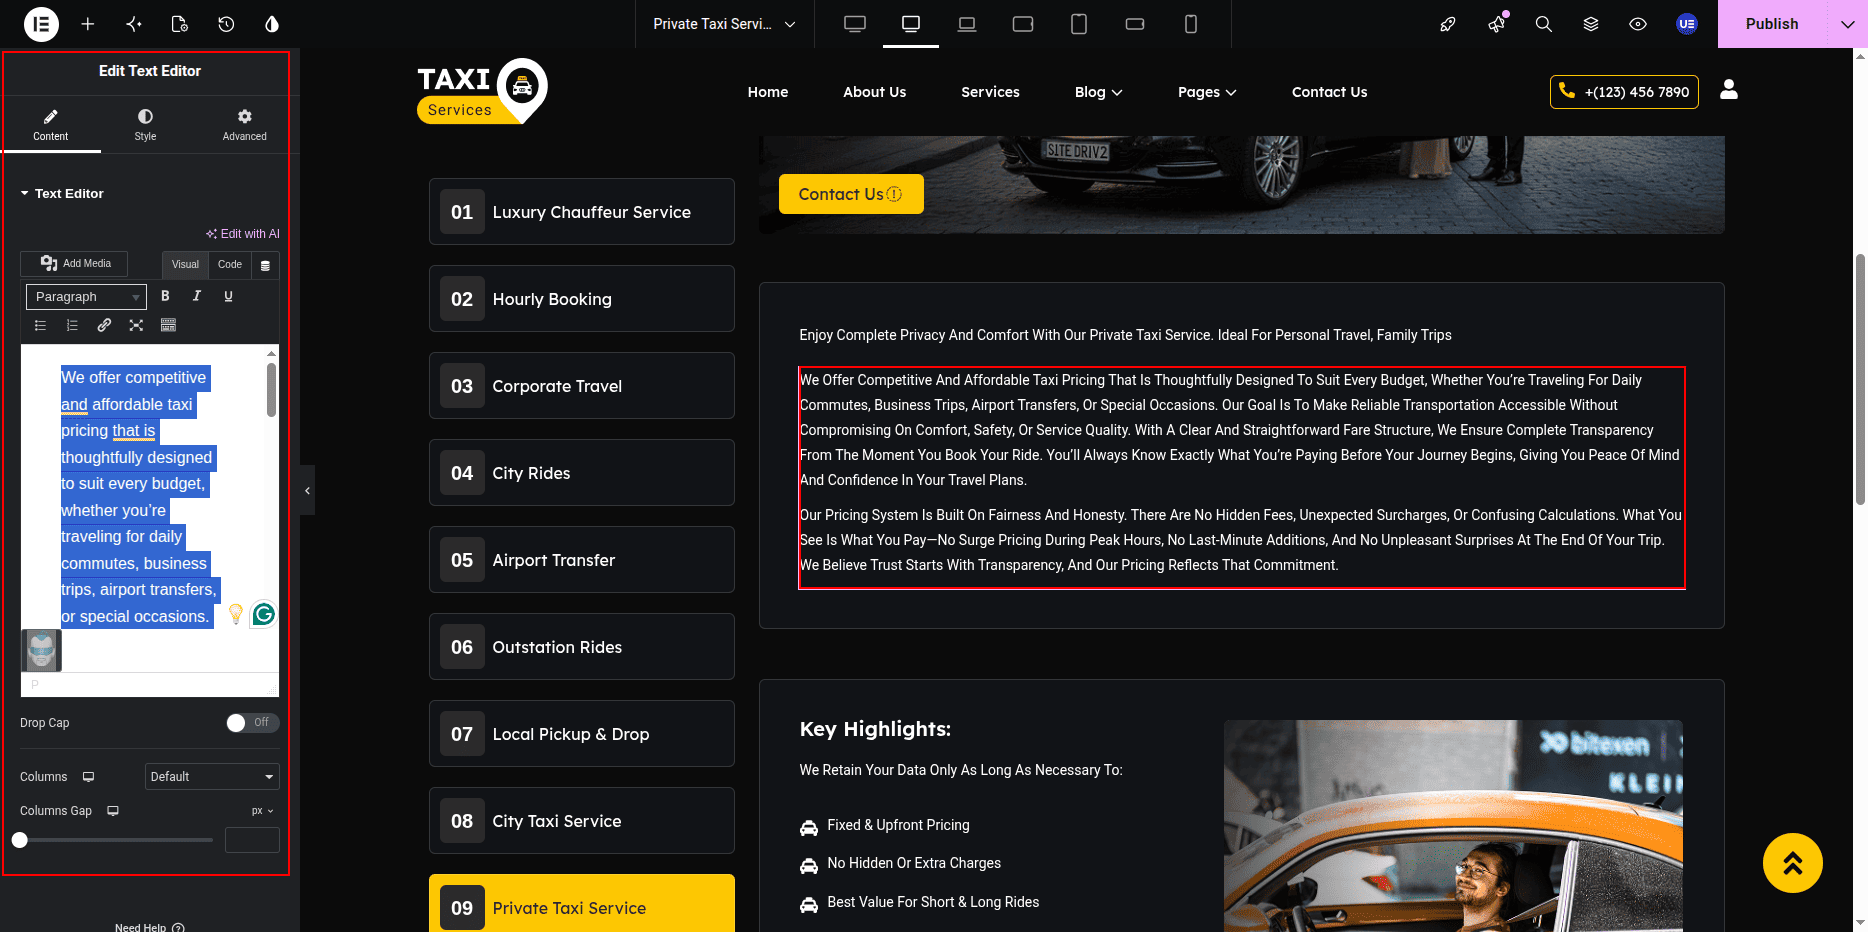Select mobile portrait view icon
The height and width of the screenshot is (932, 1868).
pos(1191,24)
